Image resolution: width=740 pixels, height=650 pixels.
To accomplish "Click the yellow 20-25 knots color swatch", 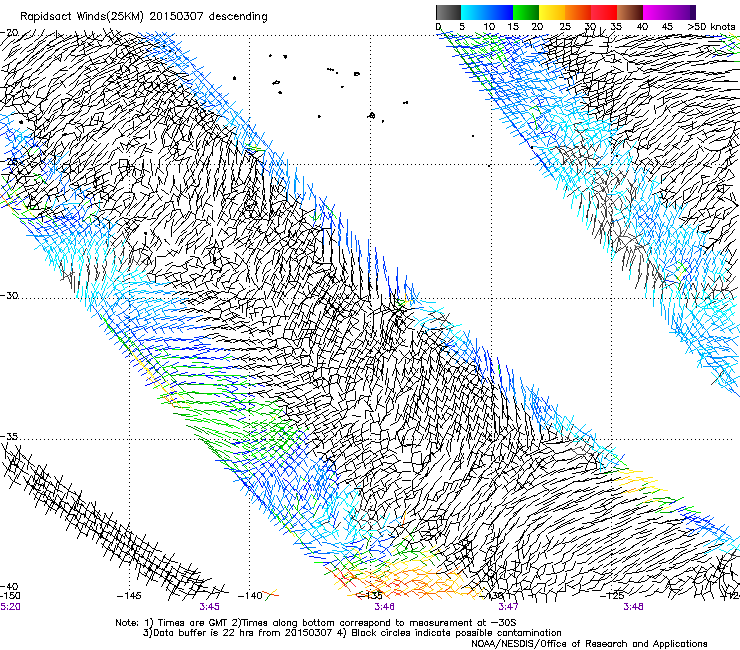I will click(x=552, y=12).
